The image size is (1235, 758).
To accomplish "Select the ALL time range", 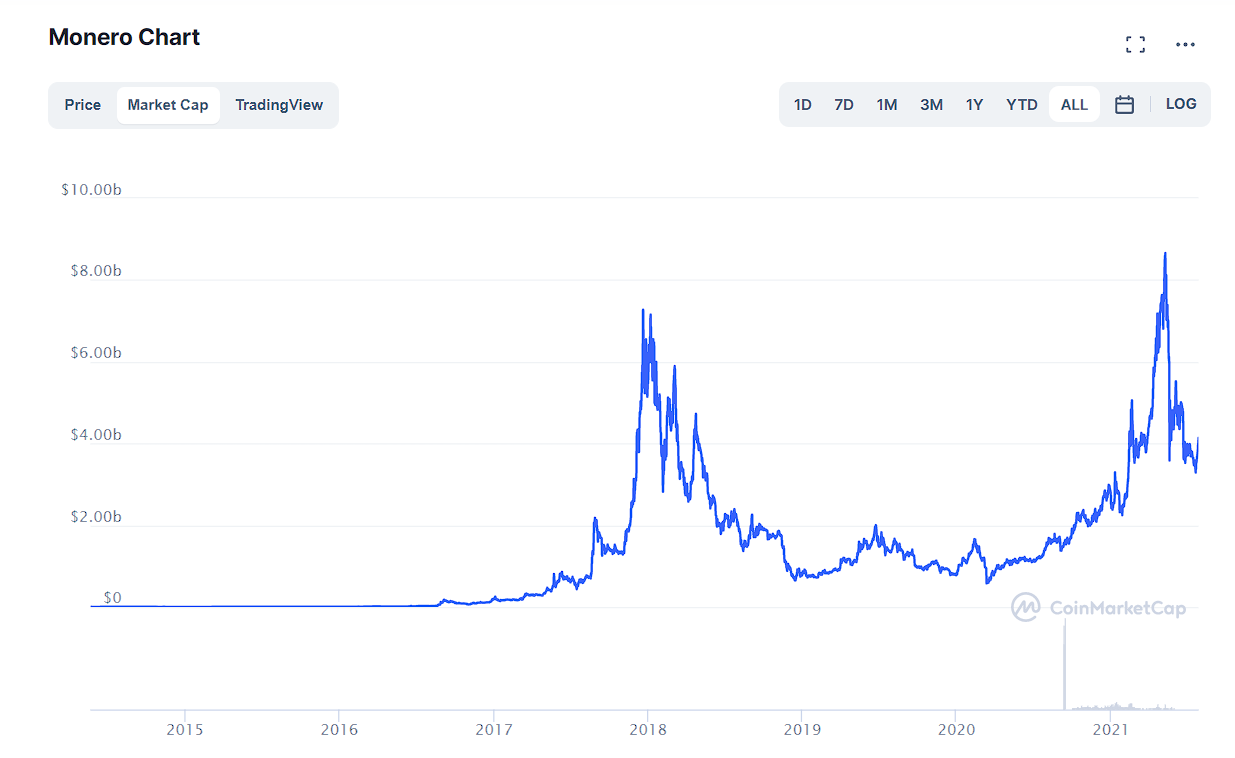I will coord(1074,105).
